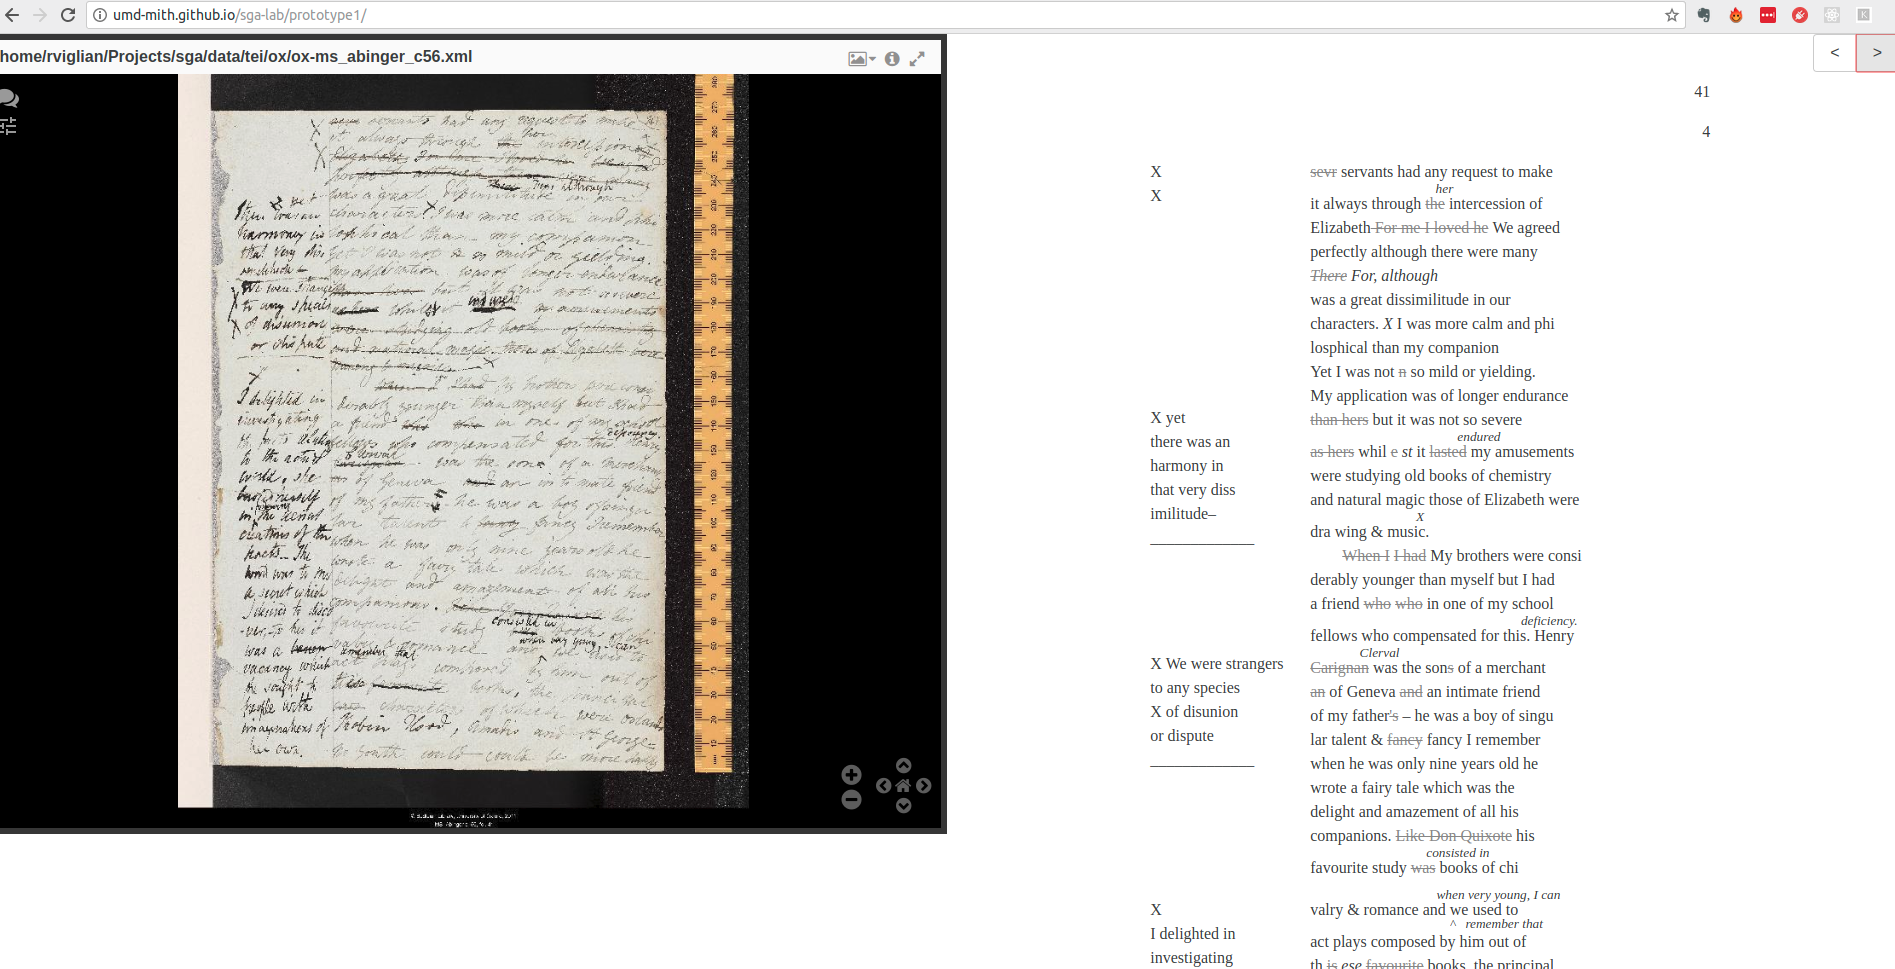This screenshot has width=1895, height=969.
Task: Pan manuscript image down
Action: pos(904,806)
